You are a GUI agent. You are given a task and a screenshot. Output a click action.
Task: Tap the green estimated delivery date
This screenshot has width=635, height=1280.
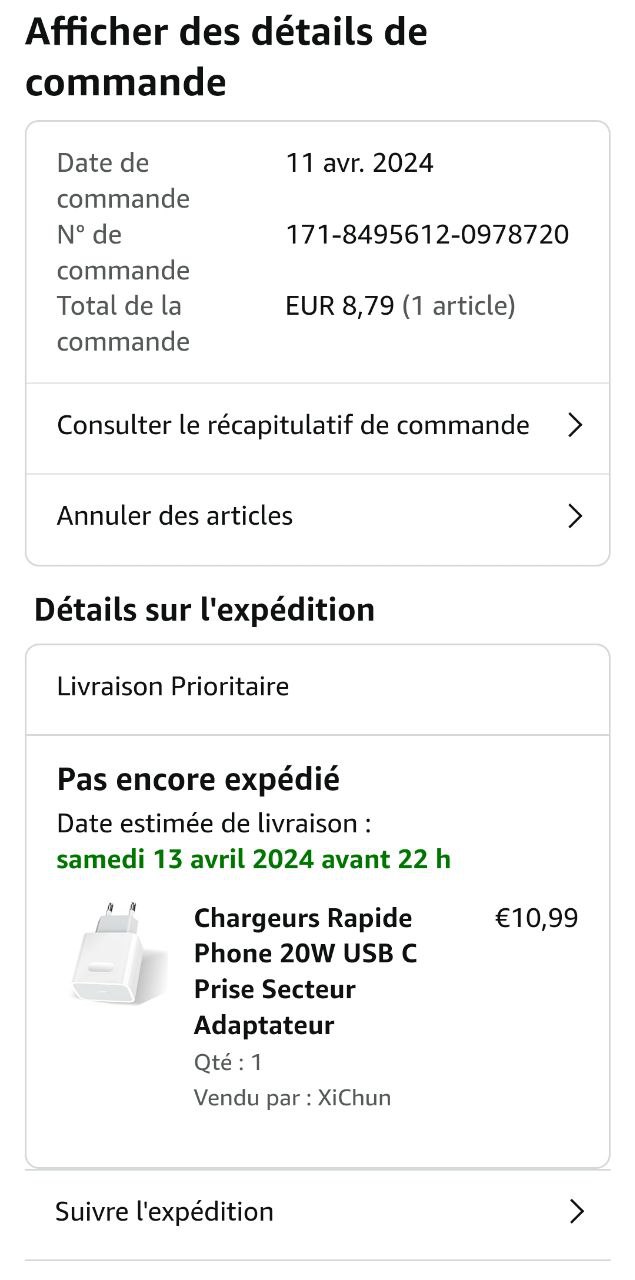tap(254, 859)
